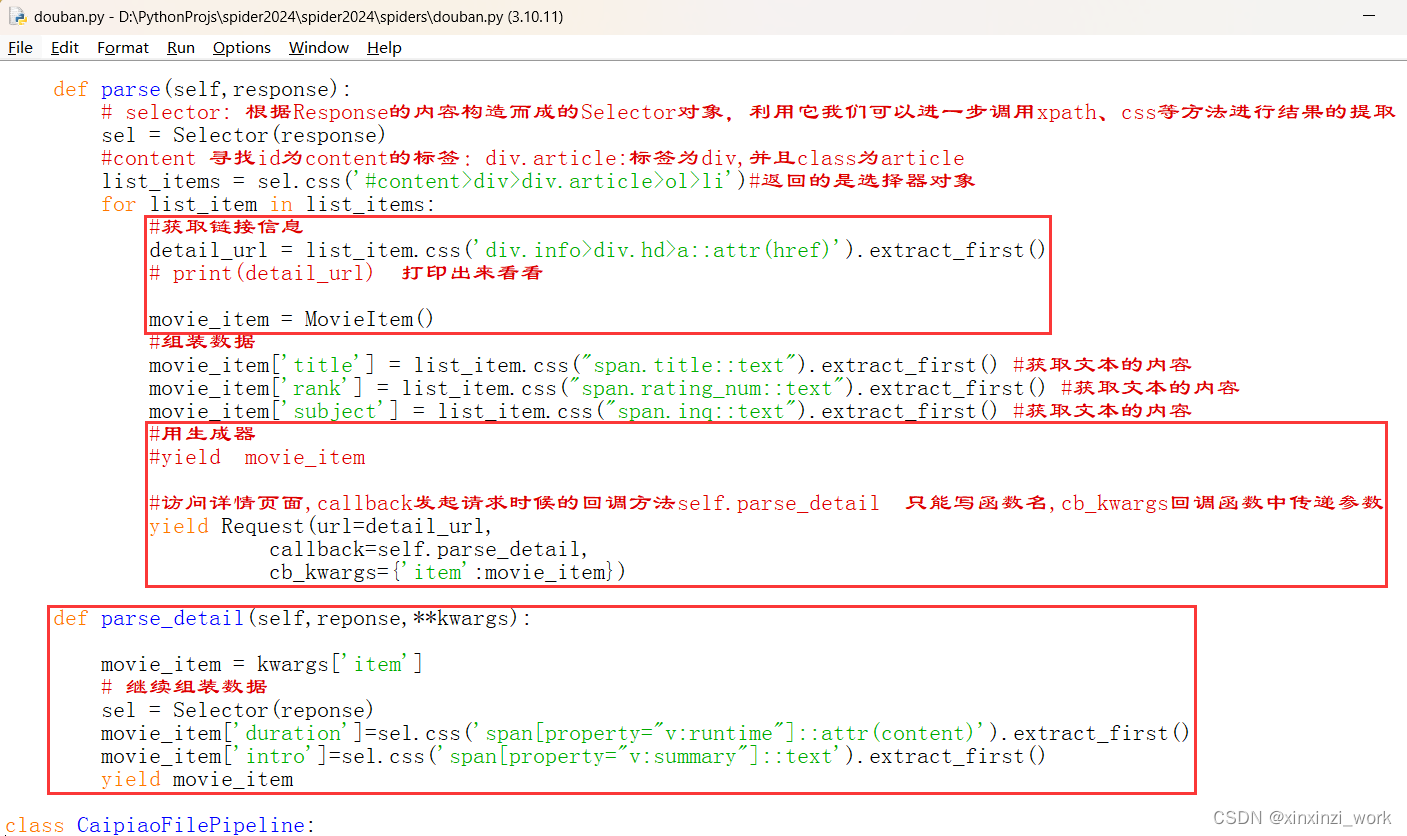Image resolution: width=1407 pixels, height=836 pixels.
Task: Click the 'class CaipiaoFilePipeline:' line
Action: (160, 825)
